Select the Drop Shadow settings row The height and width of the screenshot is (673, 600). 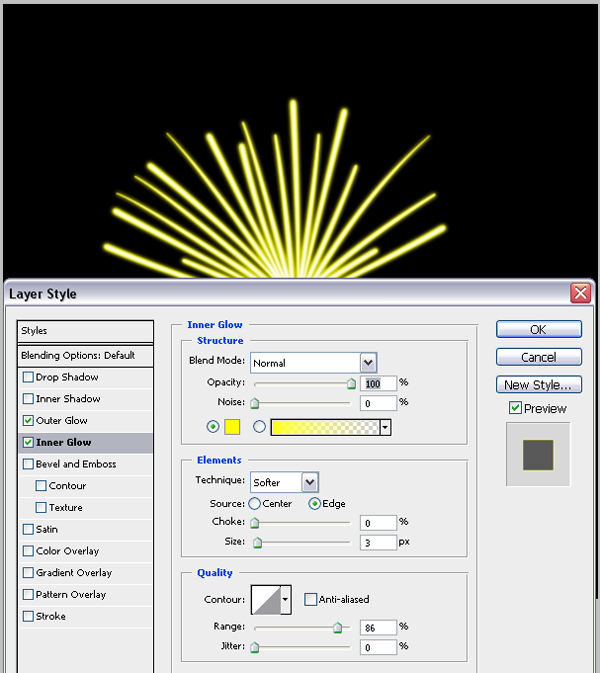pos(85,377)
